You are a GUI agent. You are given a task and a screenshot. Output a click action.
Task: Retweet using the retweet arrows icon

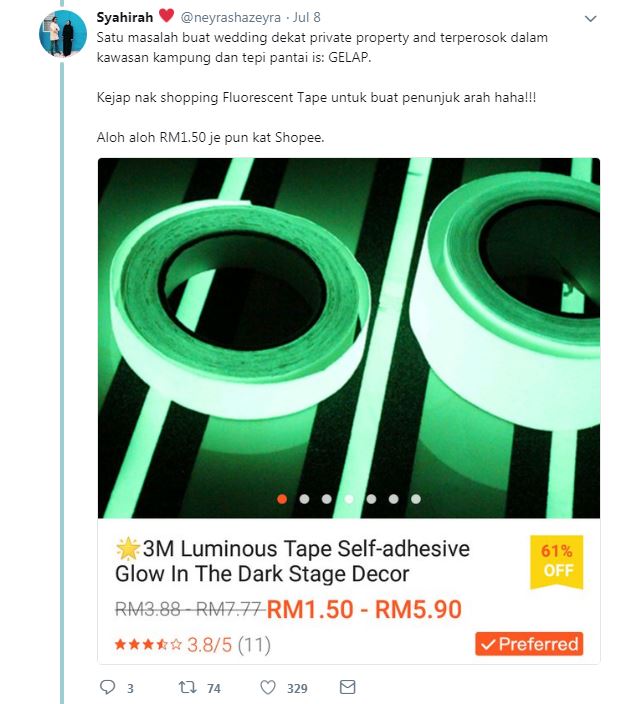pyautogui.click(x=187, y=687)
